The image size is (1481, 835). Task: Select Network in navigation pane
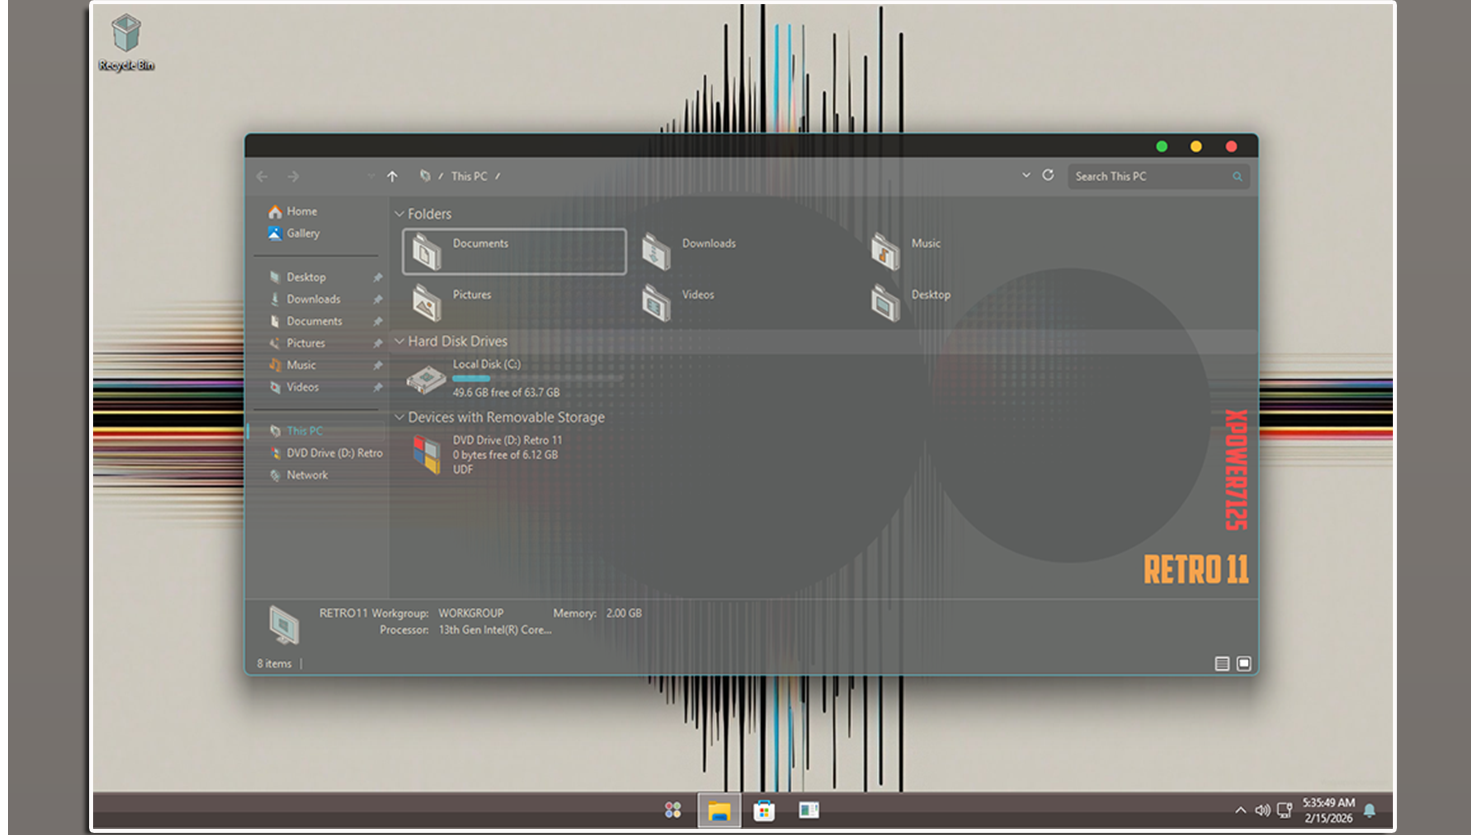click(307, 475)
